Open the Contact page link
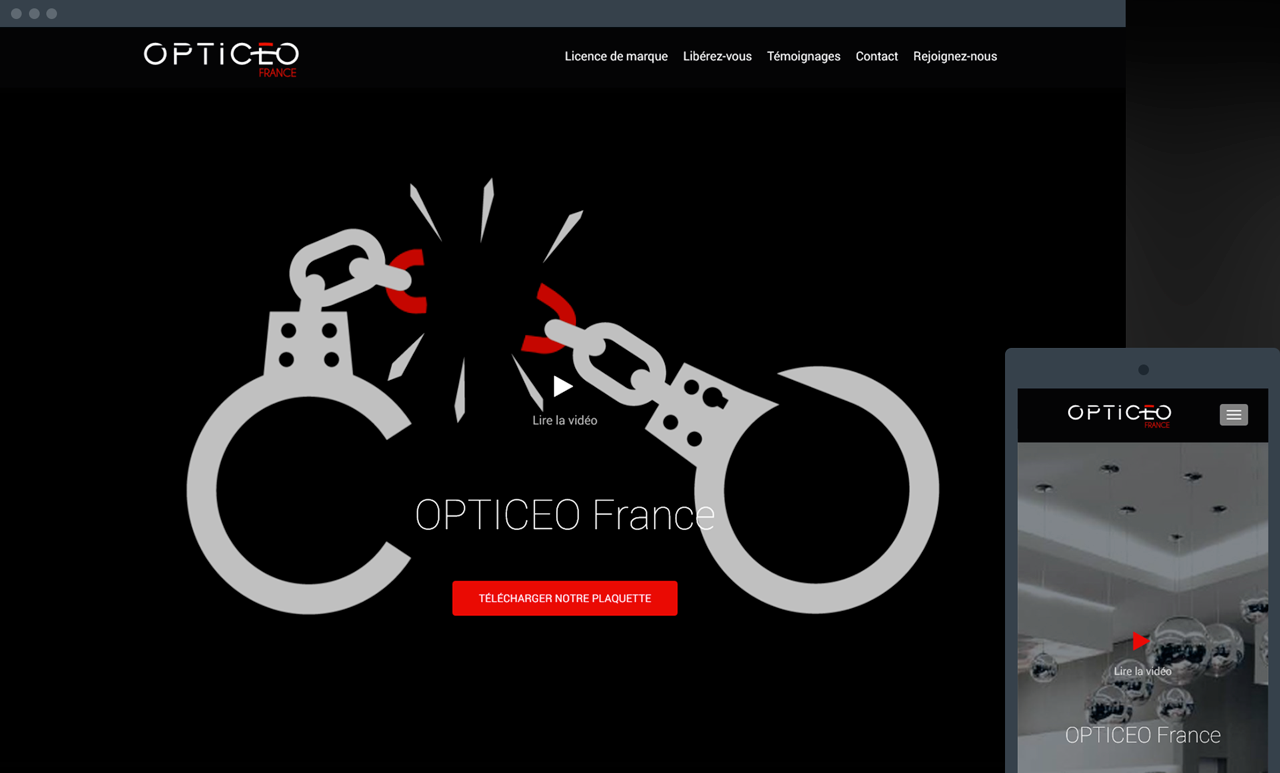Screen dimensions: 1280x773 pos(876,57)
